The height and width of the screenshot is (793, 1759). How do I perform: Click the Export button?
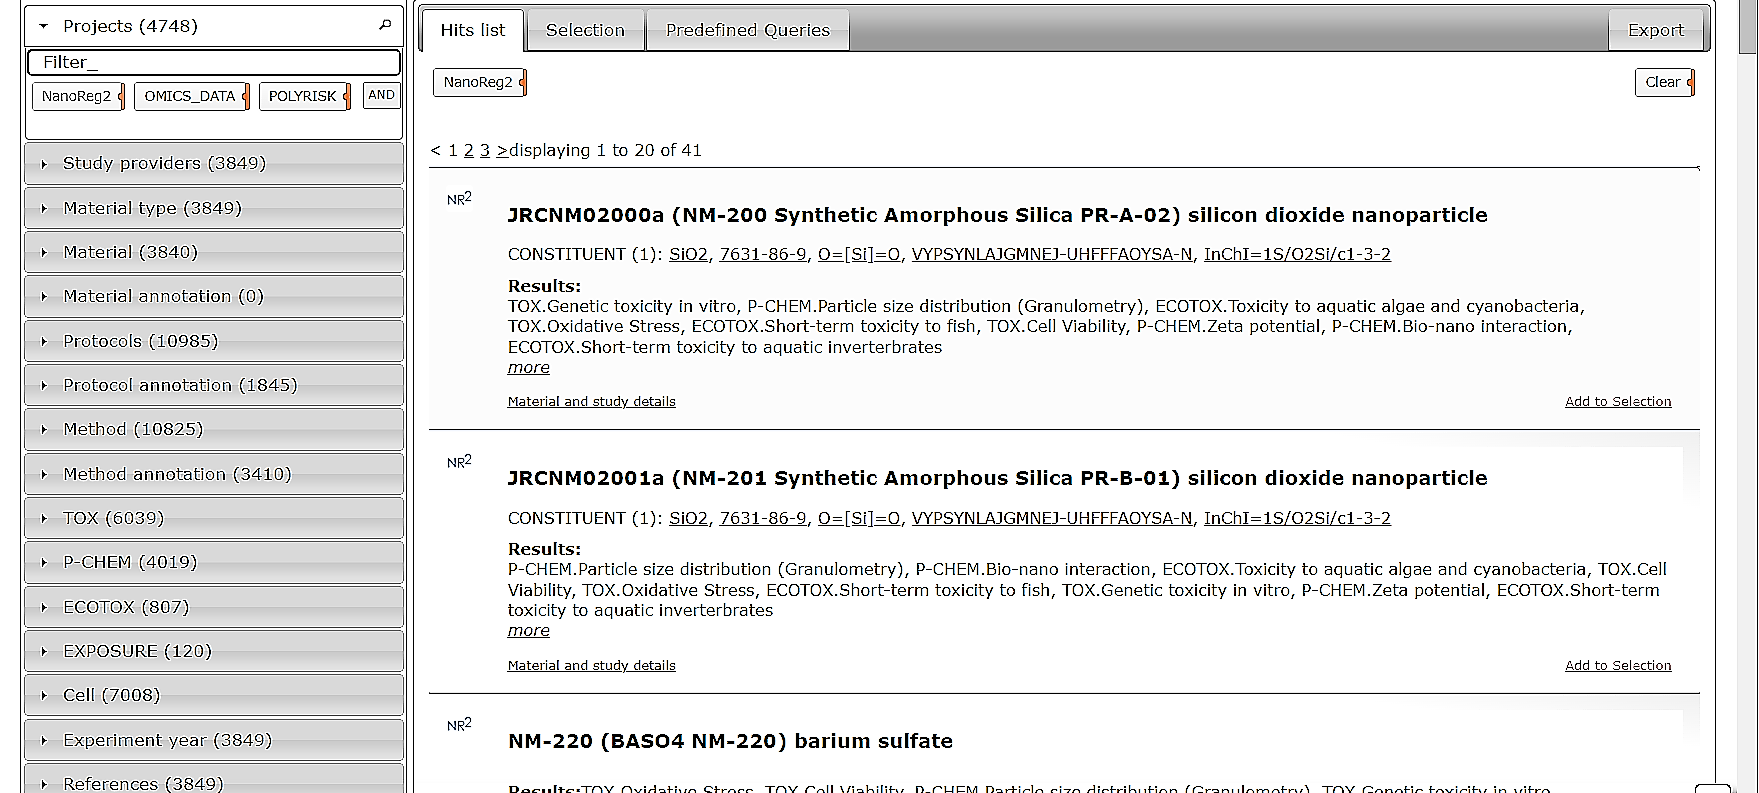[x=1655, y=30]
